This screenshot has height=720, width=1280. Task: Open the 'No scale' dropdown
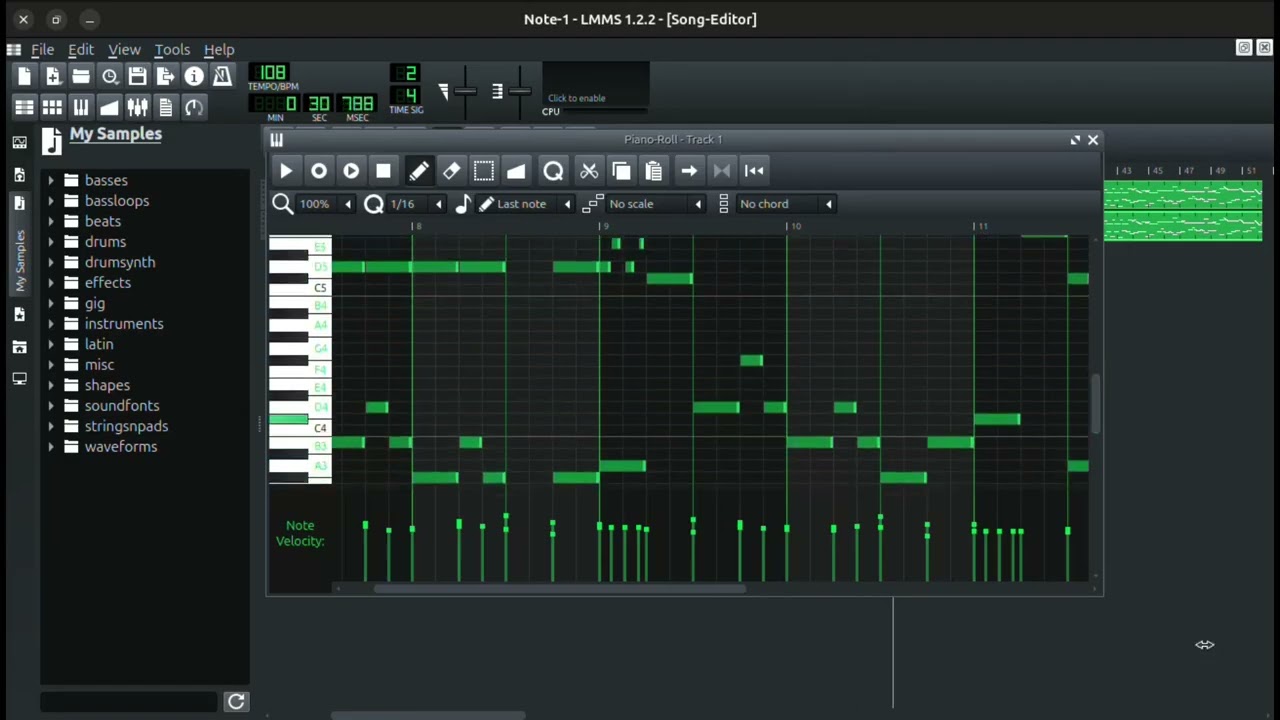tap(655, 204)
